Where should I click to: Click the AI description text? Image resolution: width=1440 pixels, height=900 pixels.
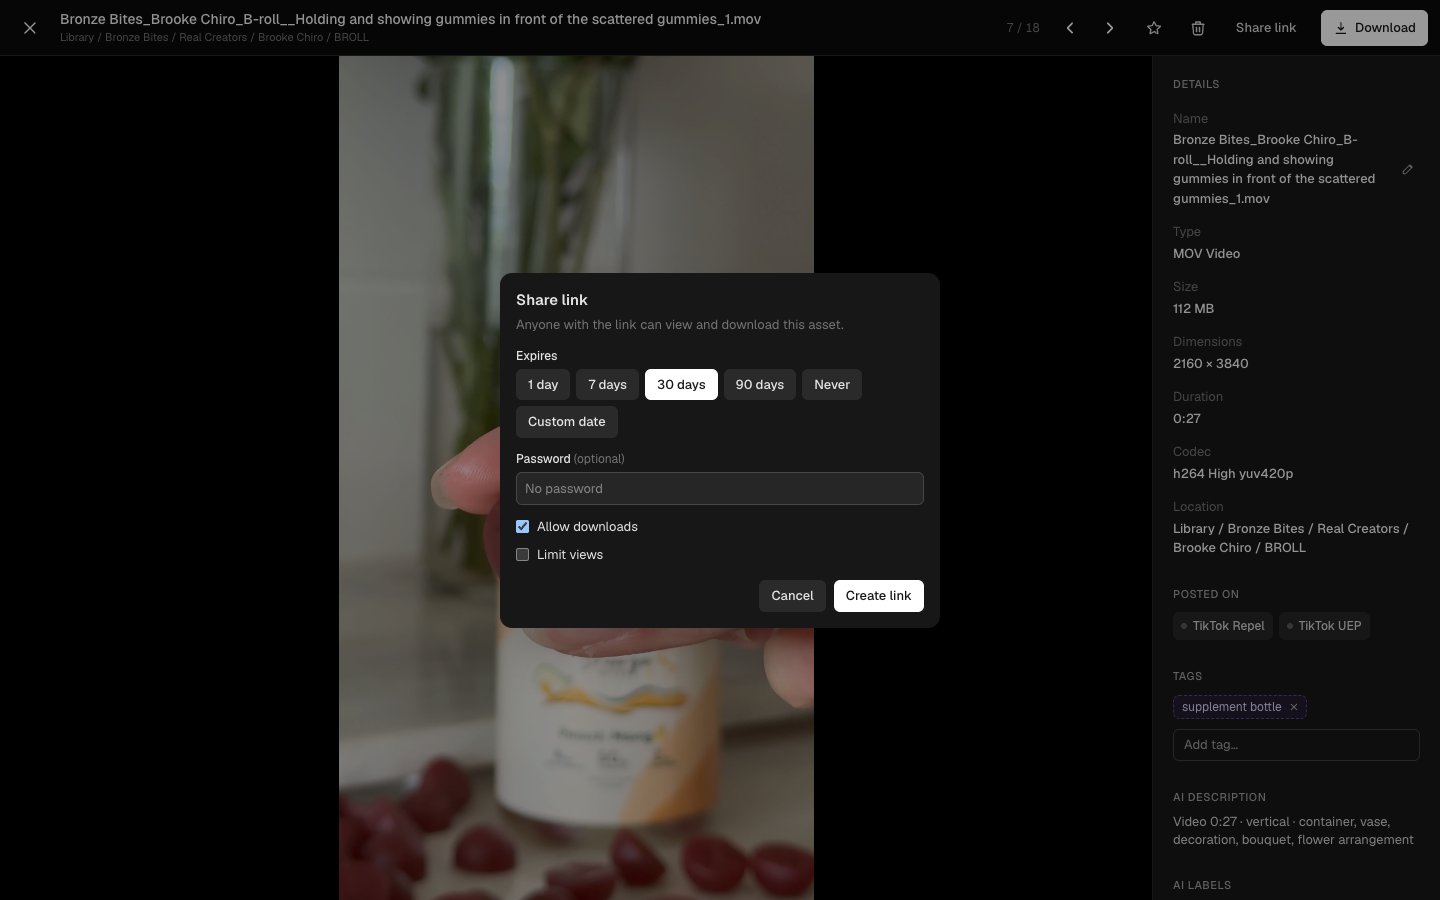point(1293,831)
